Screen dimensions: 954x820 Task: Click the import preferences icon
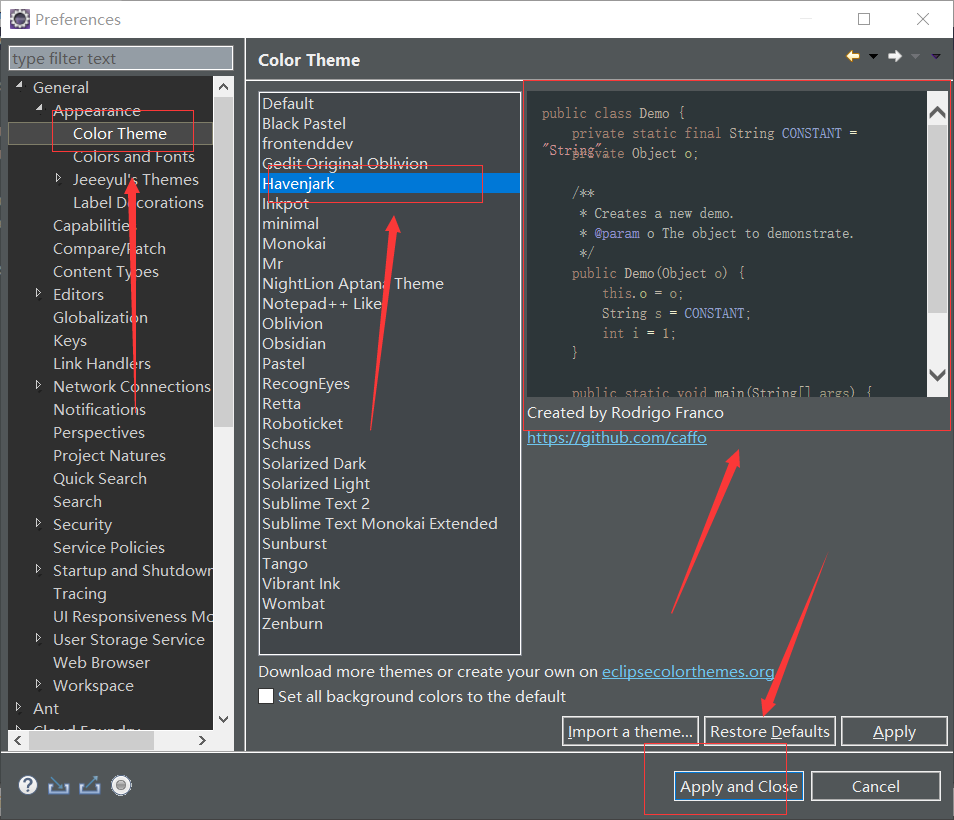(58, 786)
